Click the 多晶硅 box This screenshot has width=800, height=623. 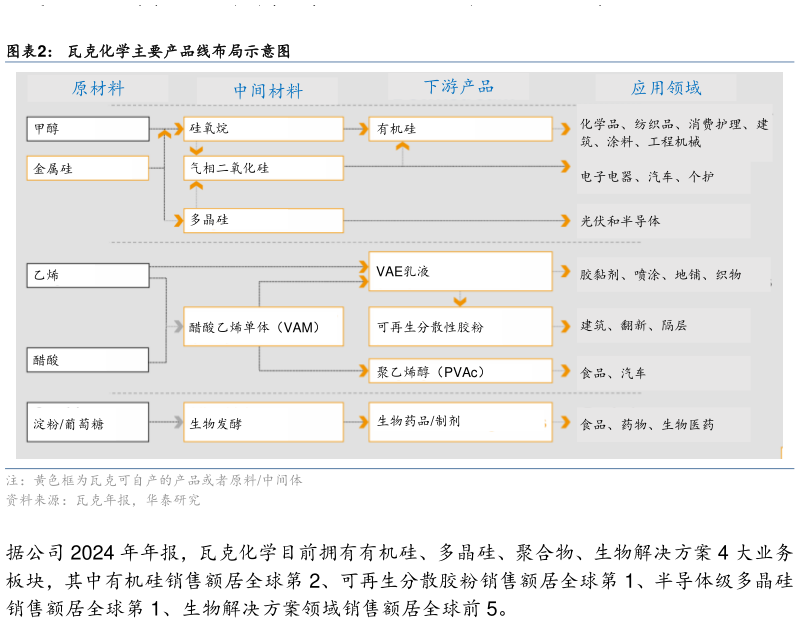tap(263, 220)
